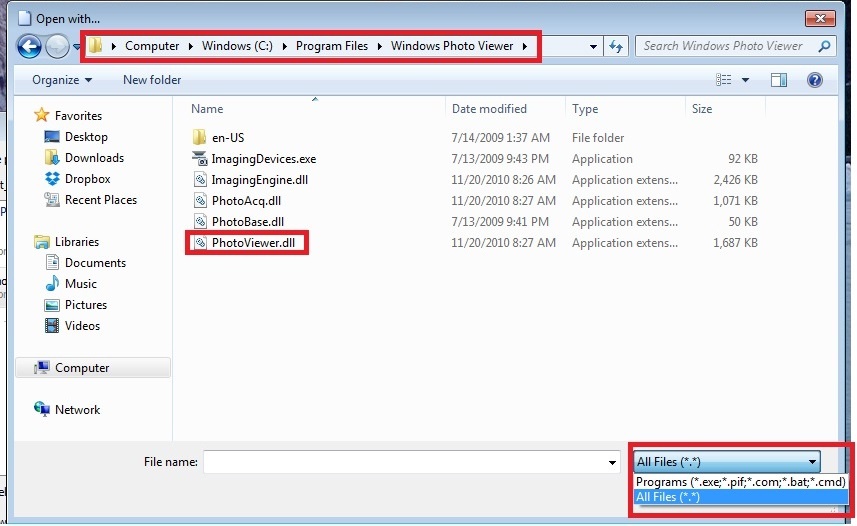This screenshot has height=526, width=857.
Task: Click the en-US folder name
Action: [x=228, y=138]
